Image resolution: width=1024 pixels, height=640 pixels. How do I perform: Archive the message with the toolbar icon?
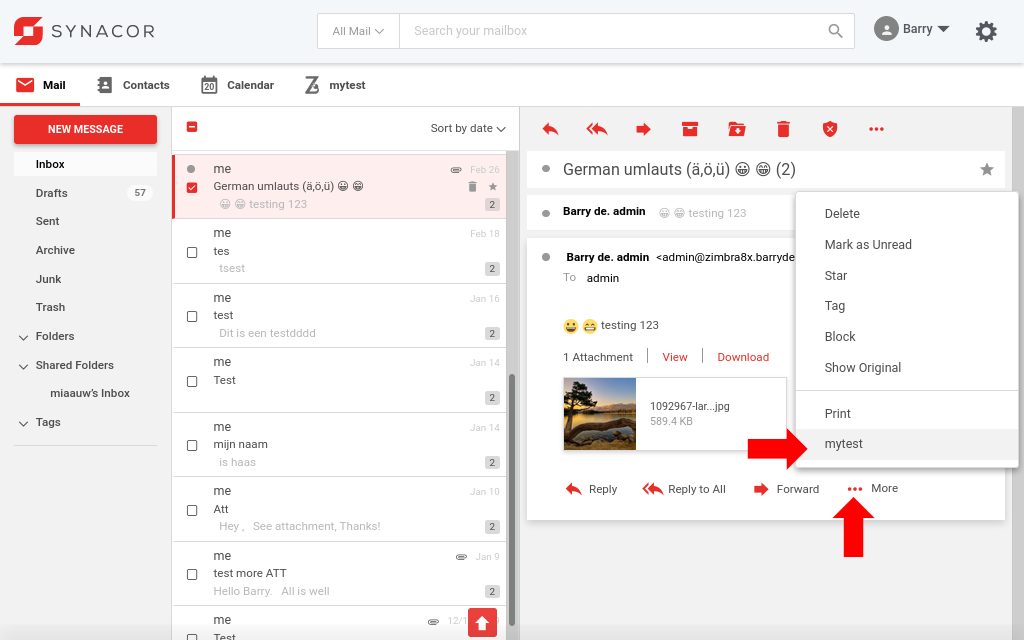click(x=690, y=129)
